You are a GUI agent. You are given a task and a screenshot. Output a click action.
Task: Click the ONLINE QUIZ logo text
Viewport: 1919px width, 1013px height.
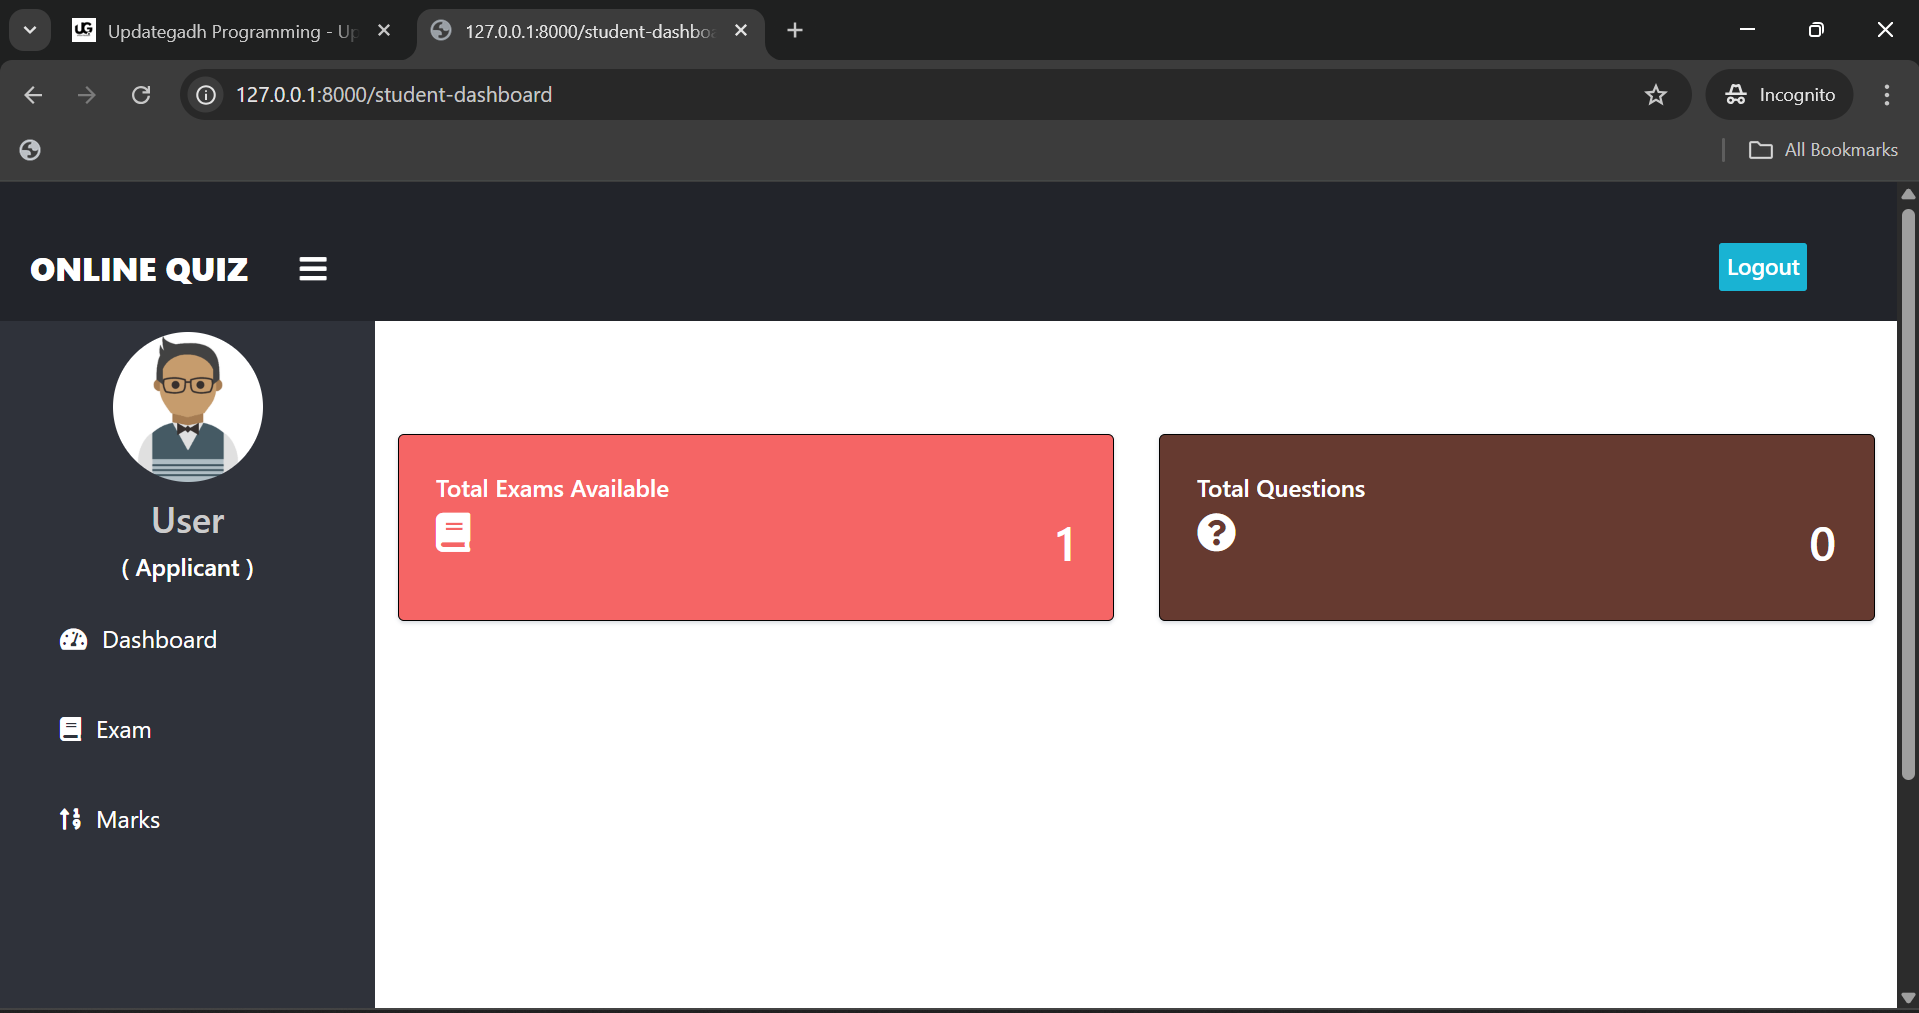click(x=139, y=269)
